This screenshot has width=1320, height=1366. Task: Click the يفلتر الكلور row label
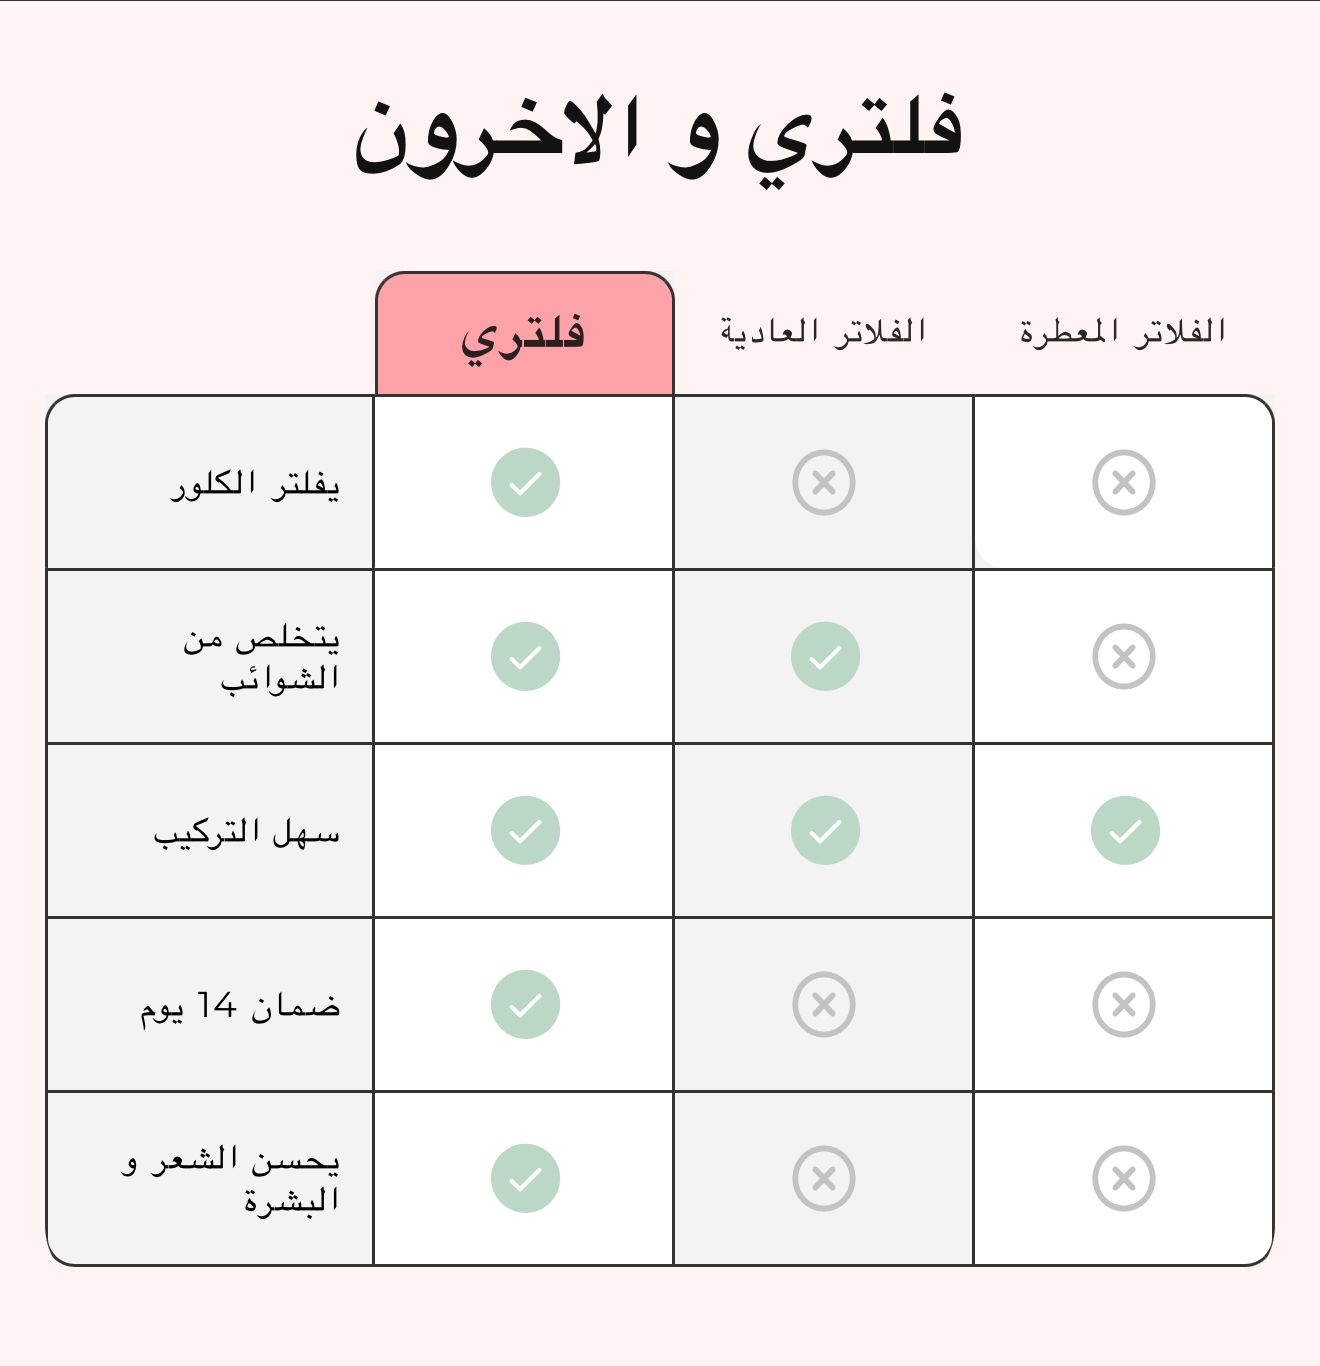tap(255, 484)
